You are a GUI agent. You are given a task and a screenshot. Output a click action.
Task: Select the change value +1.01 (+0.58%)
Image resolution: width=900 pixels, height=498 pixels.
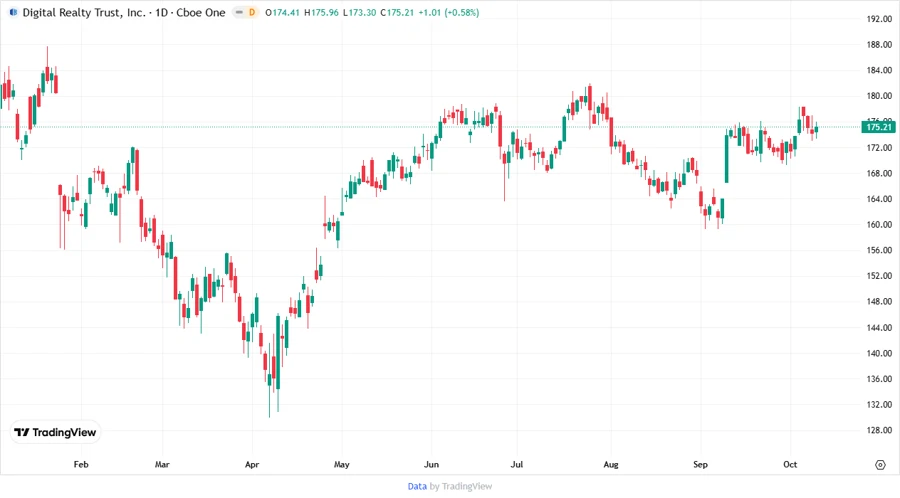point(448,12)
